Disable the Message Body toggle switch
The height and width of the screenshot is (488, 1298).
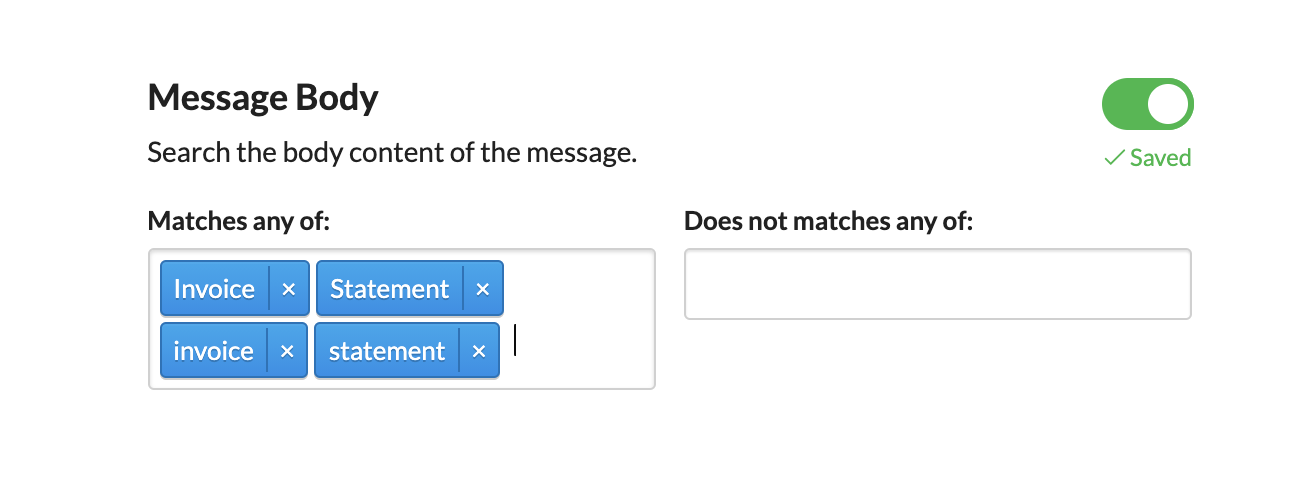click(x=1147, y=104)
